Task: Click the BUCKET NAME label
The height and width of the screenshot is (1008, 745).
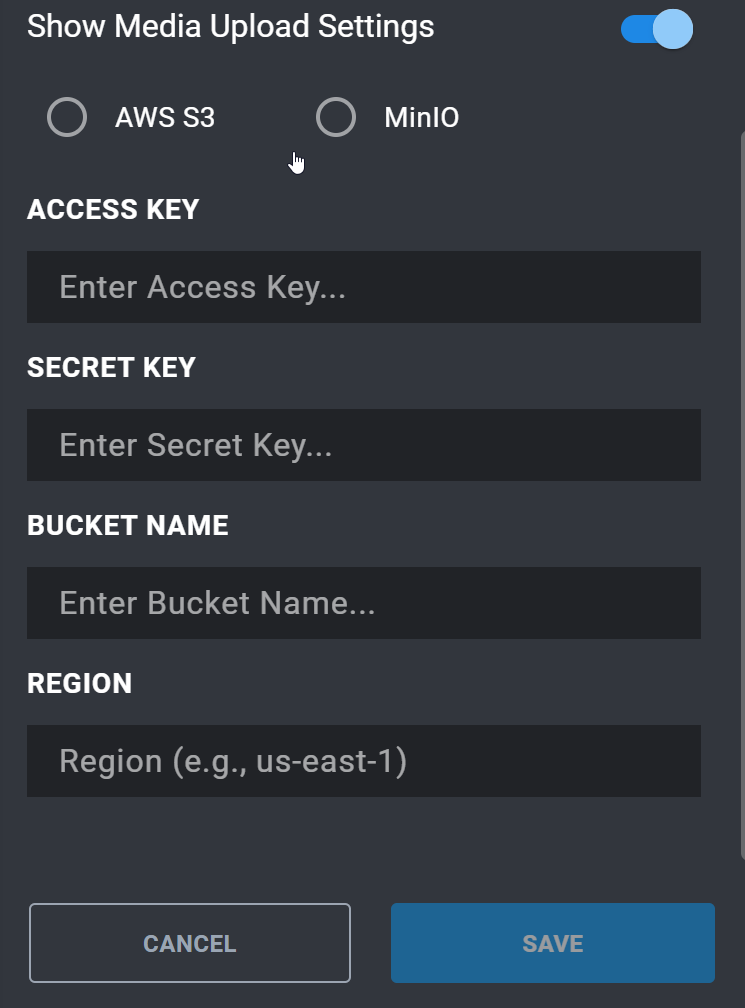Action: tap(127, 525)
